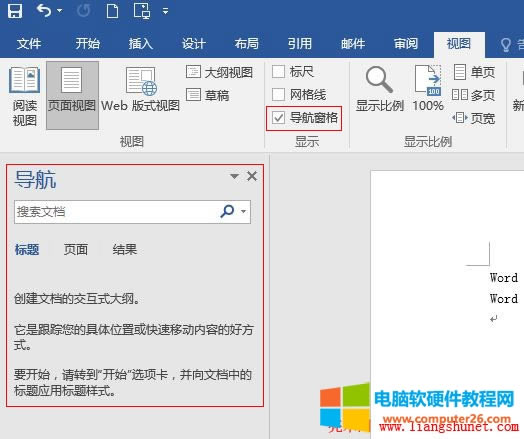Open the 文件 tab

tap(29, 44)
